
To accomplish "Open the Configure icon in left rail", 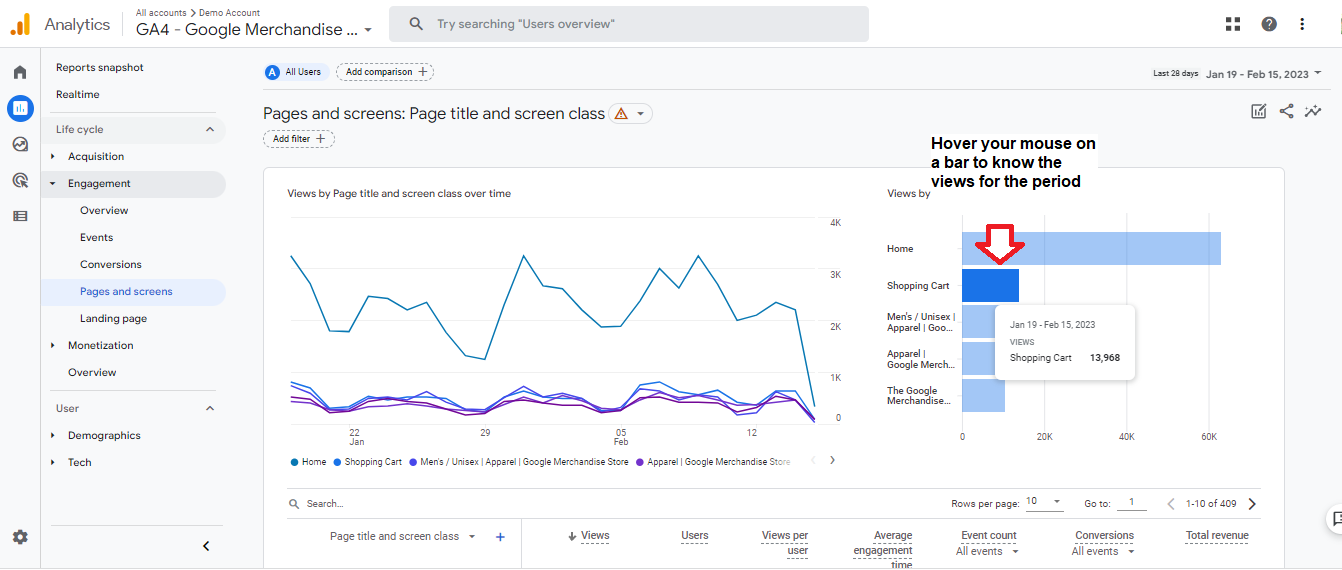I will point(20,216).
